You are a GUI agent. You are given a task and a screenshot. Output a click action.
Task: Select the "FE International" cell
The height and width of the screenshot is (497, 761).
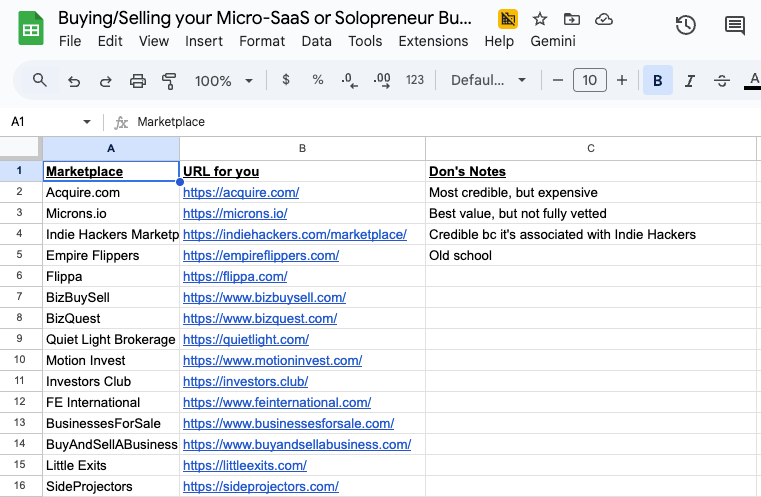tap(111, 402)
